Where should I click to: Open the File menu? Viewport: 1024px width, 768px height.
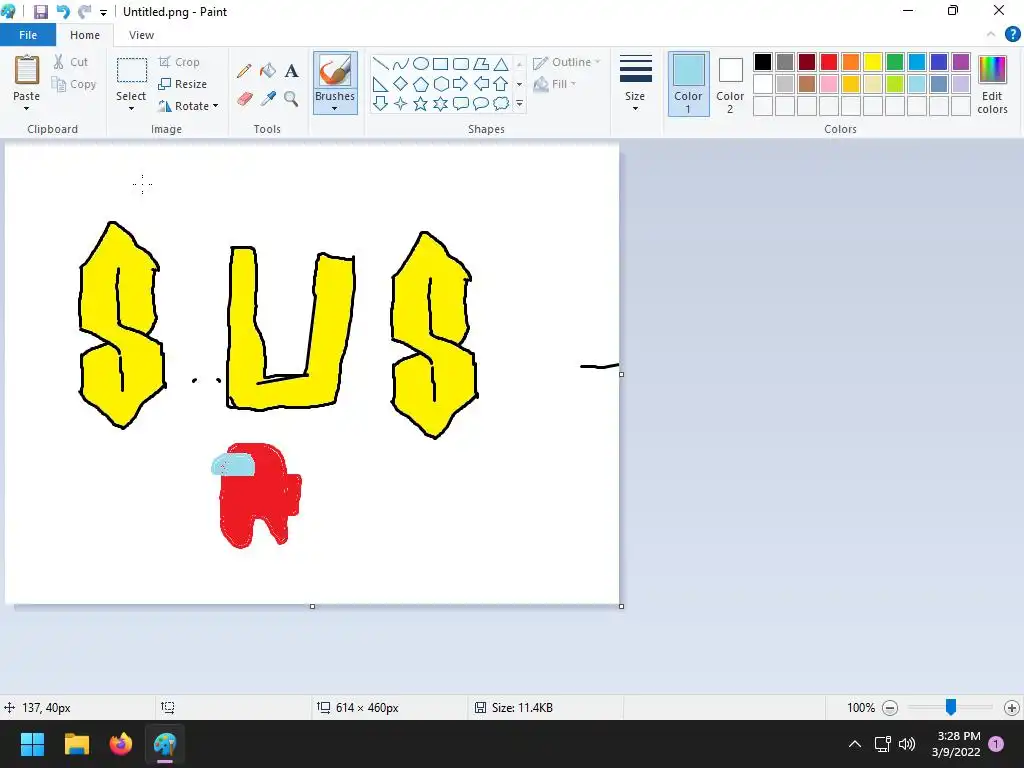(28, 35)
